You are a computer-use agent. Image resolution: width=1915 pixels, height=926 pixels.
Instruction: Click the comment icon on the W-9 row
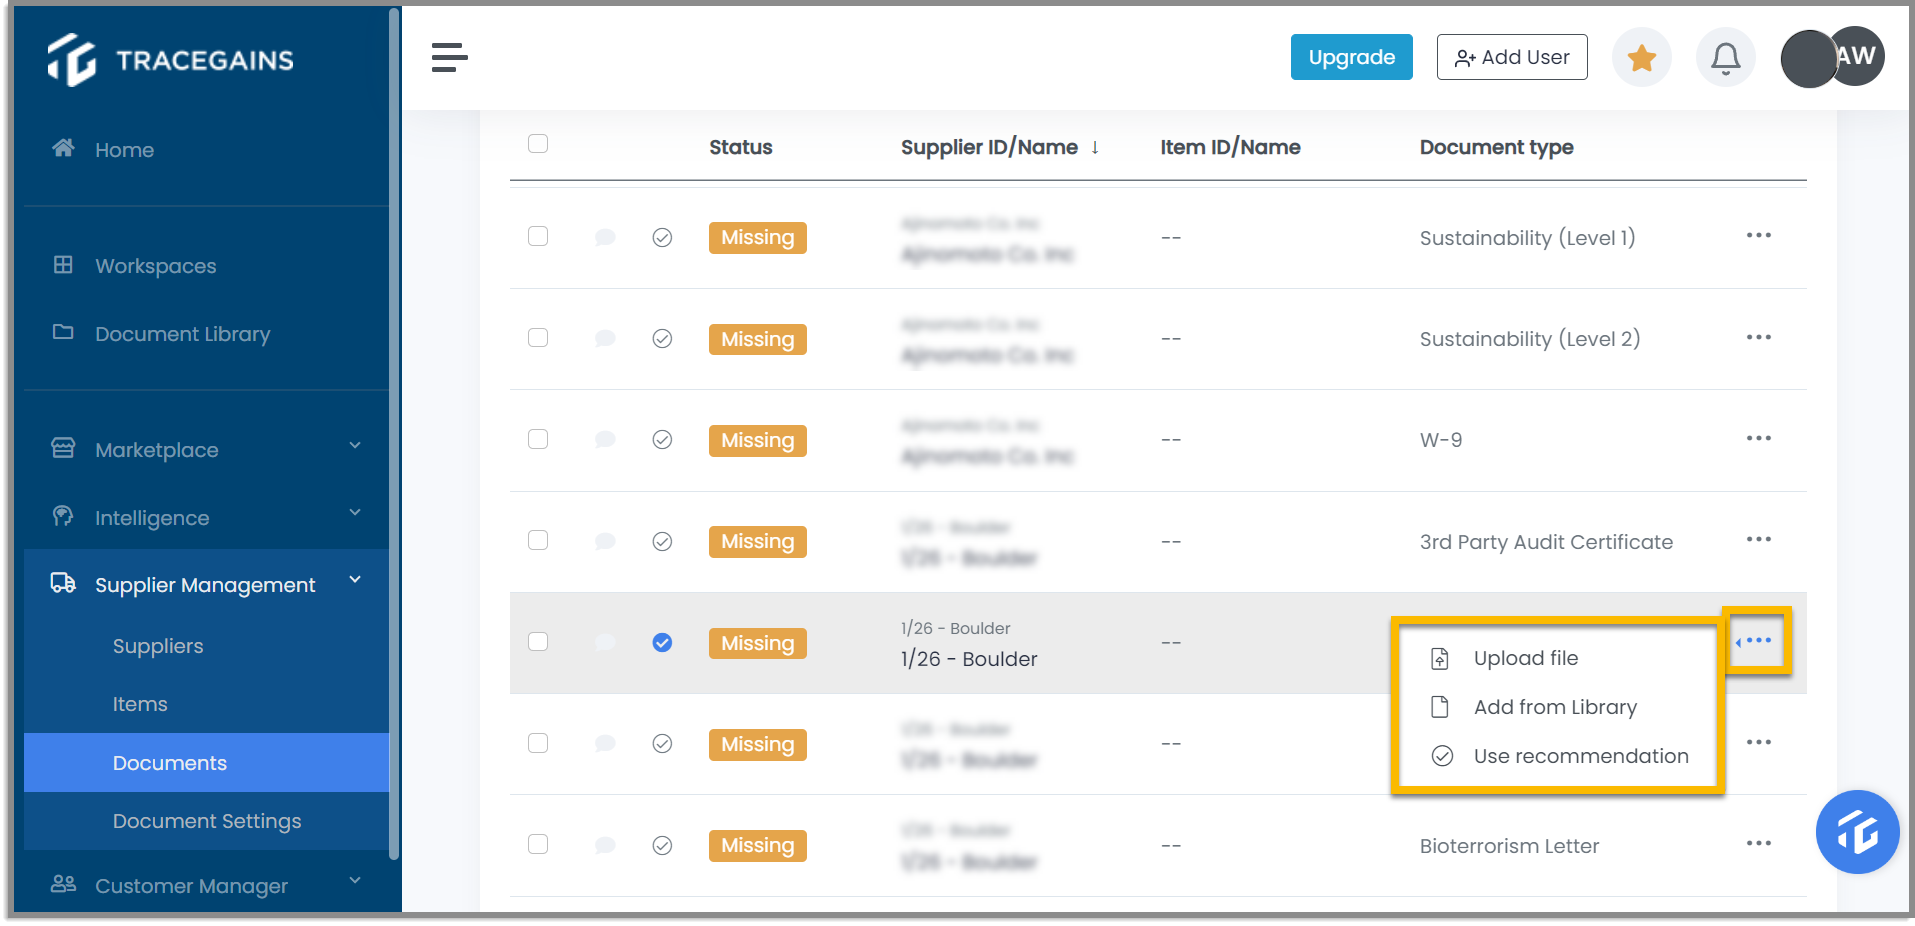604,439
